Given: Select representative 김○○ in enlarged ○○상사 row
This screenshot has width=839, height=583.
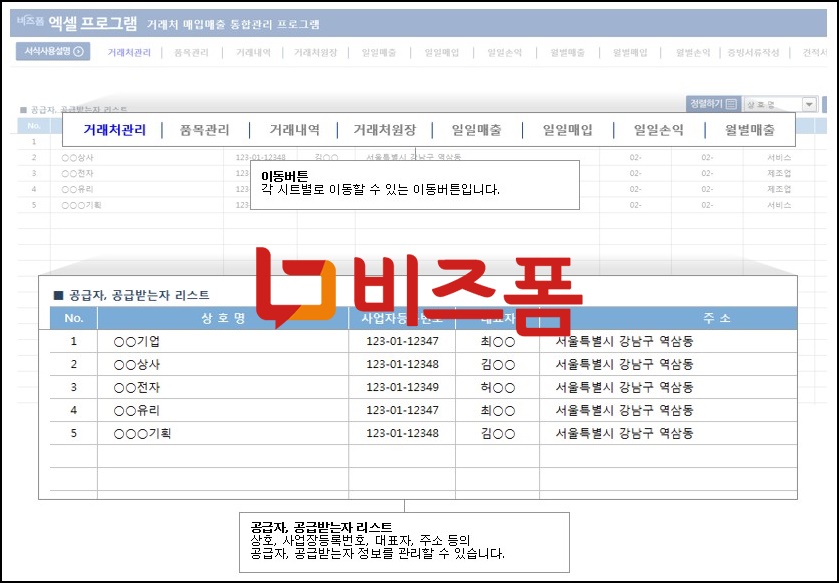Looking at the screenshot, I should point(498,364).
